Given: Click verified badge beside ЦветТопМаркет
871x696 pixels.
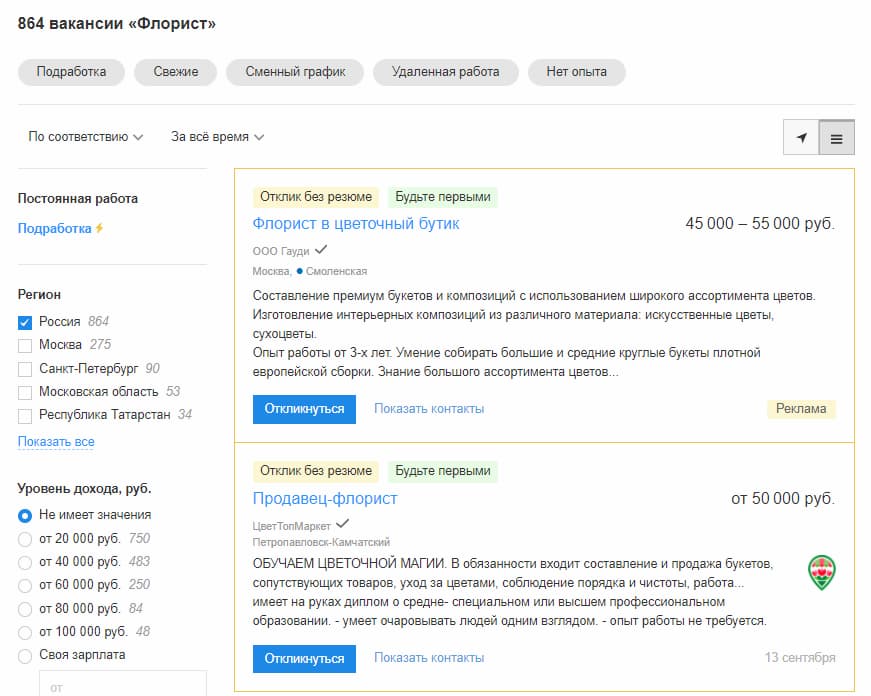Looking at the screenshot, I should coord(343,522).
